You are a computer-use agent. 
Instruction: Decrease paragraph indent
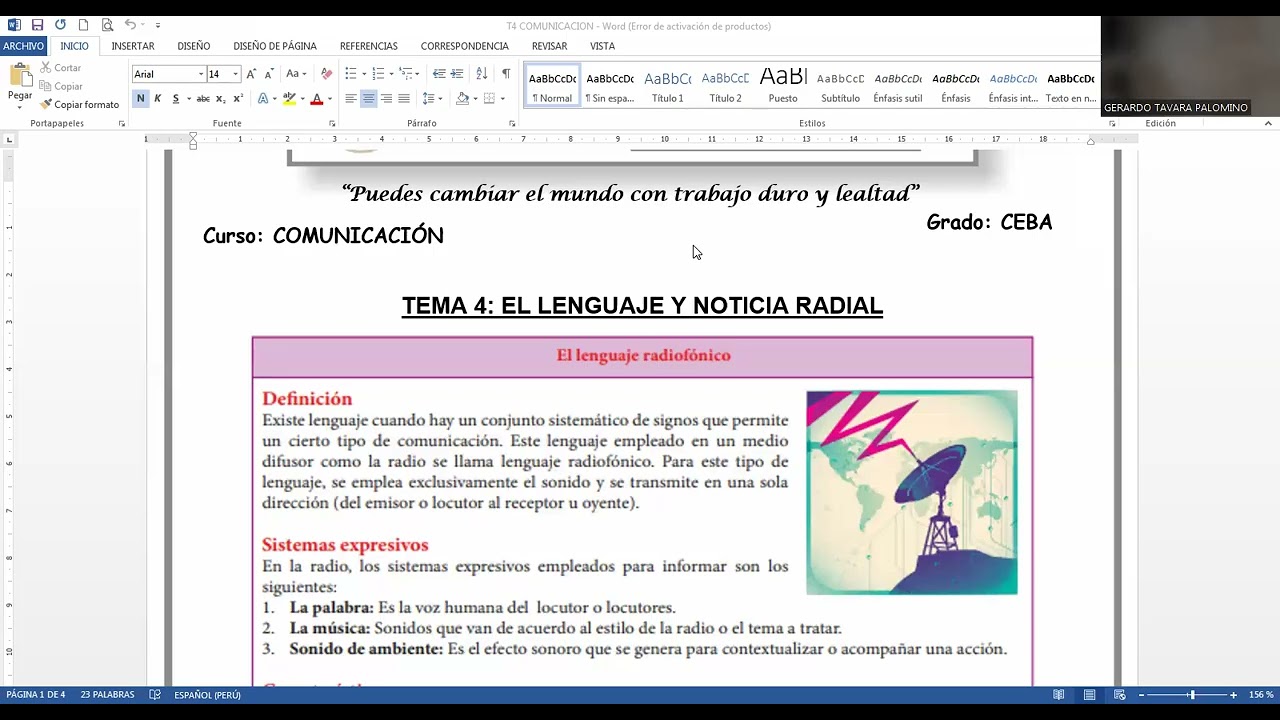439,74
